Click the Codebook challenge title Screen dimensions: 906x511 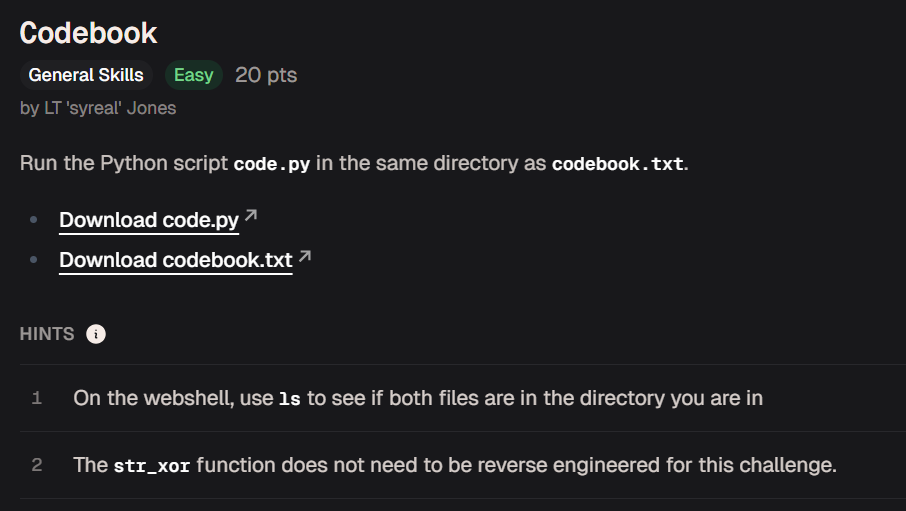(x=88, y=33)
